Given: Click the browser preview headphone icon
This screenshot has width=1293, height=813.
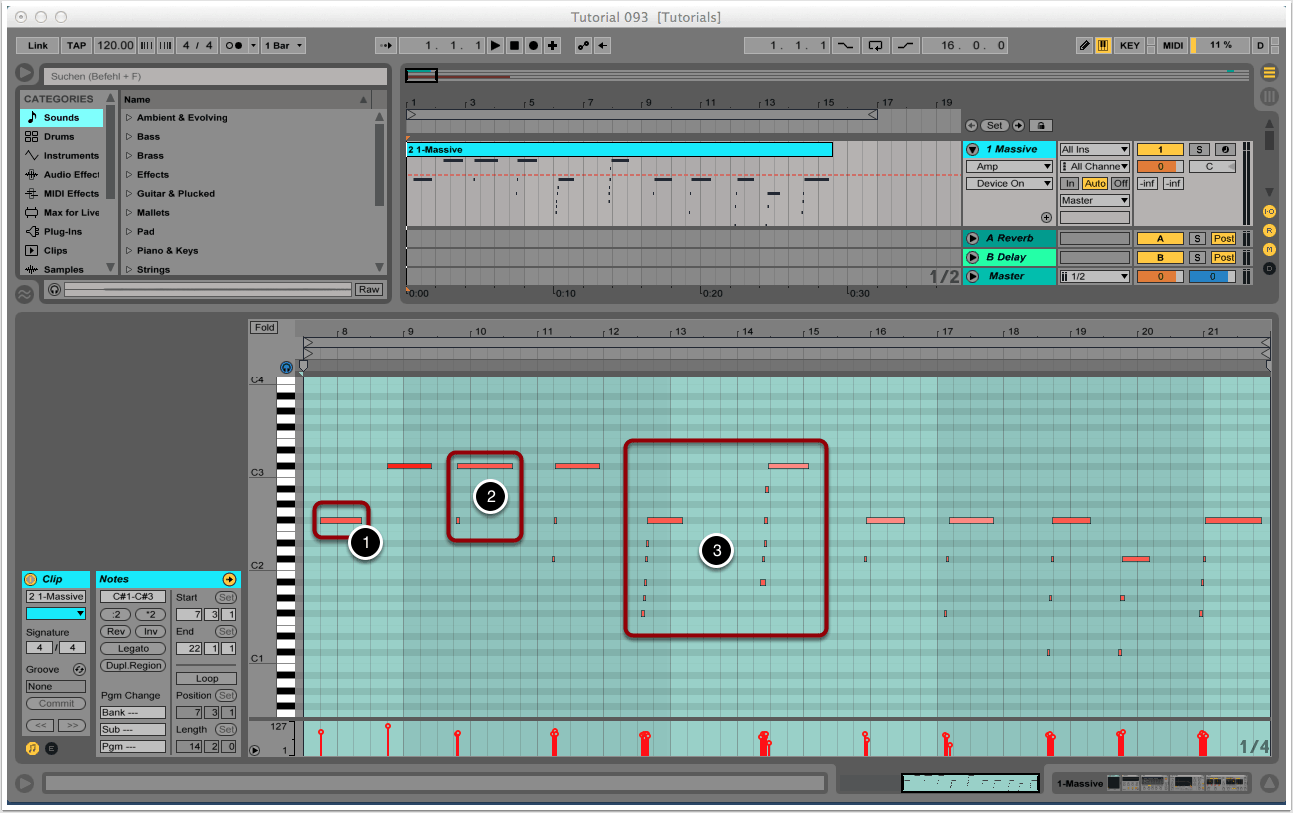Looking at the screenshot, I should click(x=54, y=289).
